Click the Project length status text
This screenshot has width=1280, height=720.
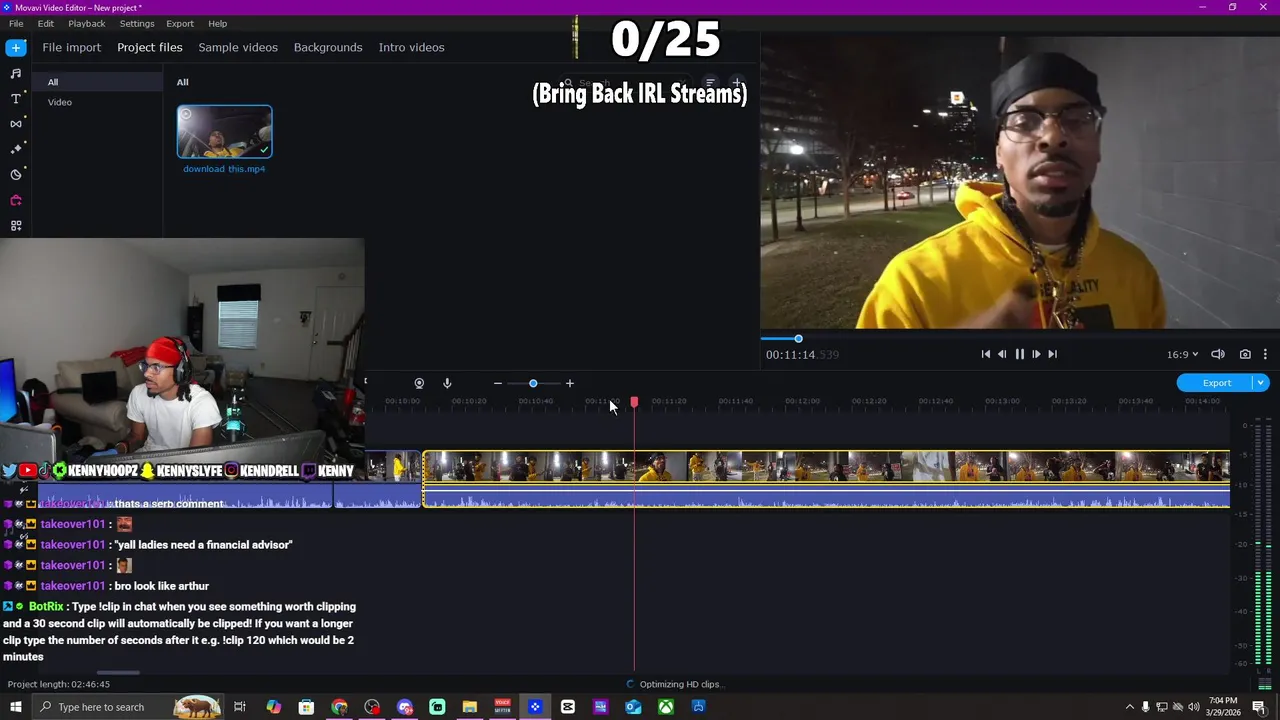point(59,685)
